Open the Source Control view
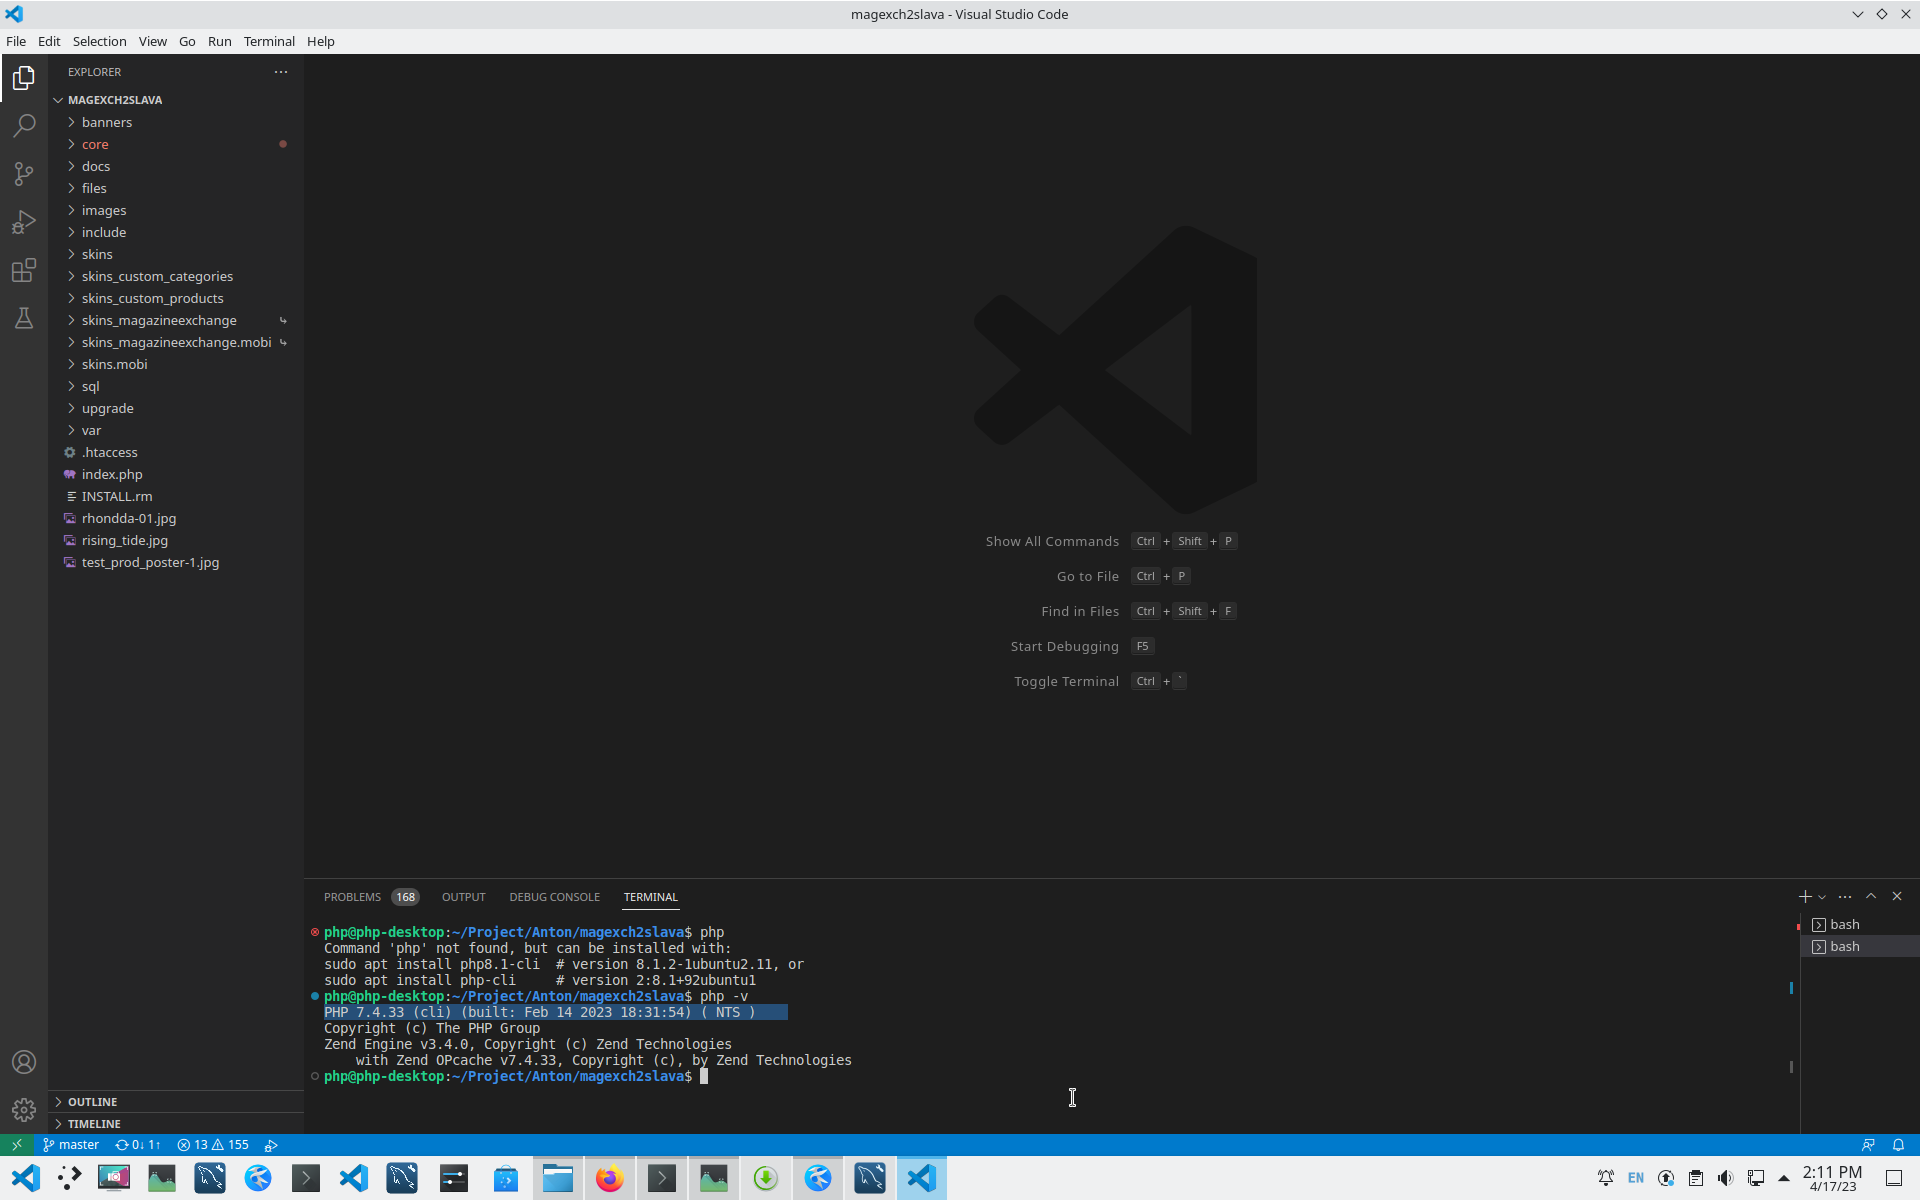 pos(24,174)
